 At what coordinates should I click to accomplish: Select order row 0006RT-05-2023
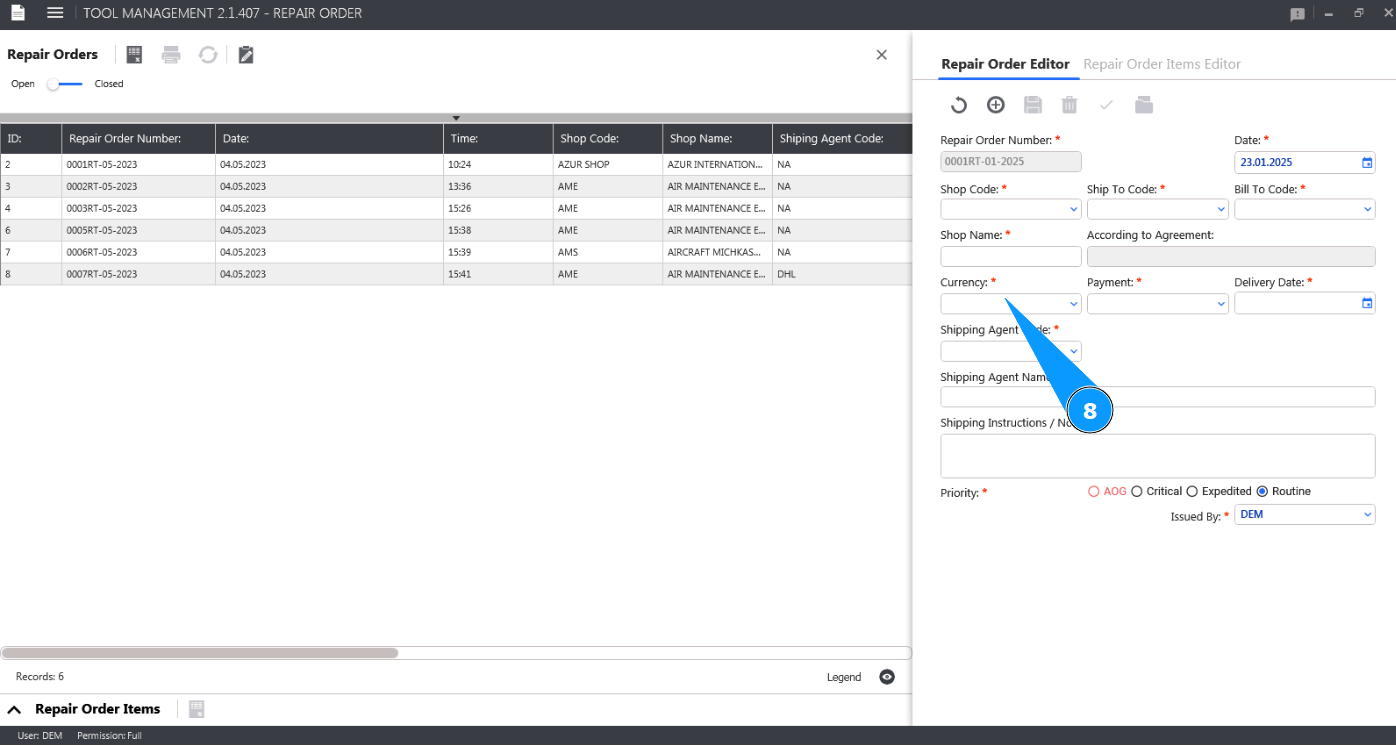pyautogui.click(x=456, y=253)
